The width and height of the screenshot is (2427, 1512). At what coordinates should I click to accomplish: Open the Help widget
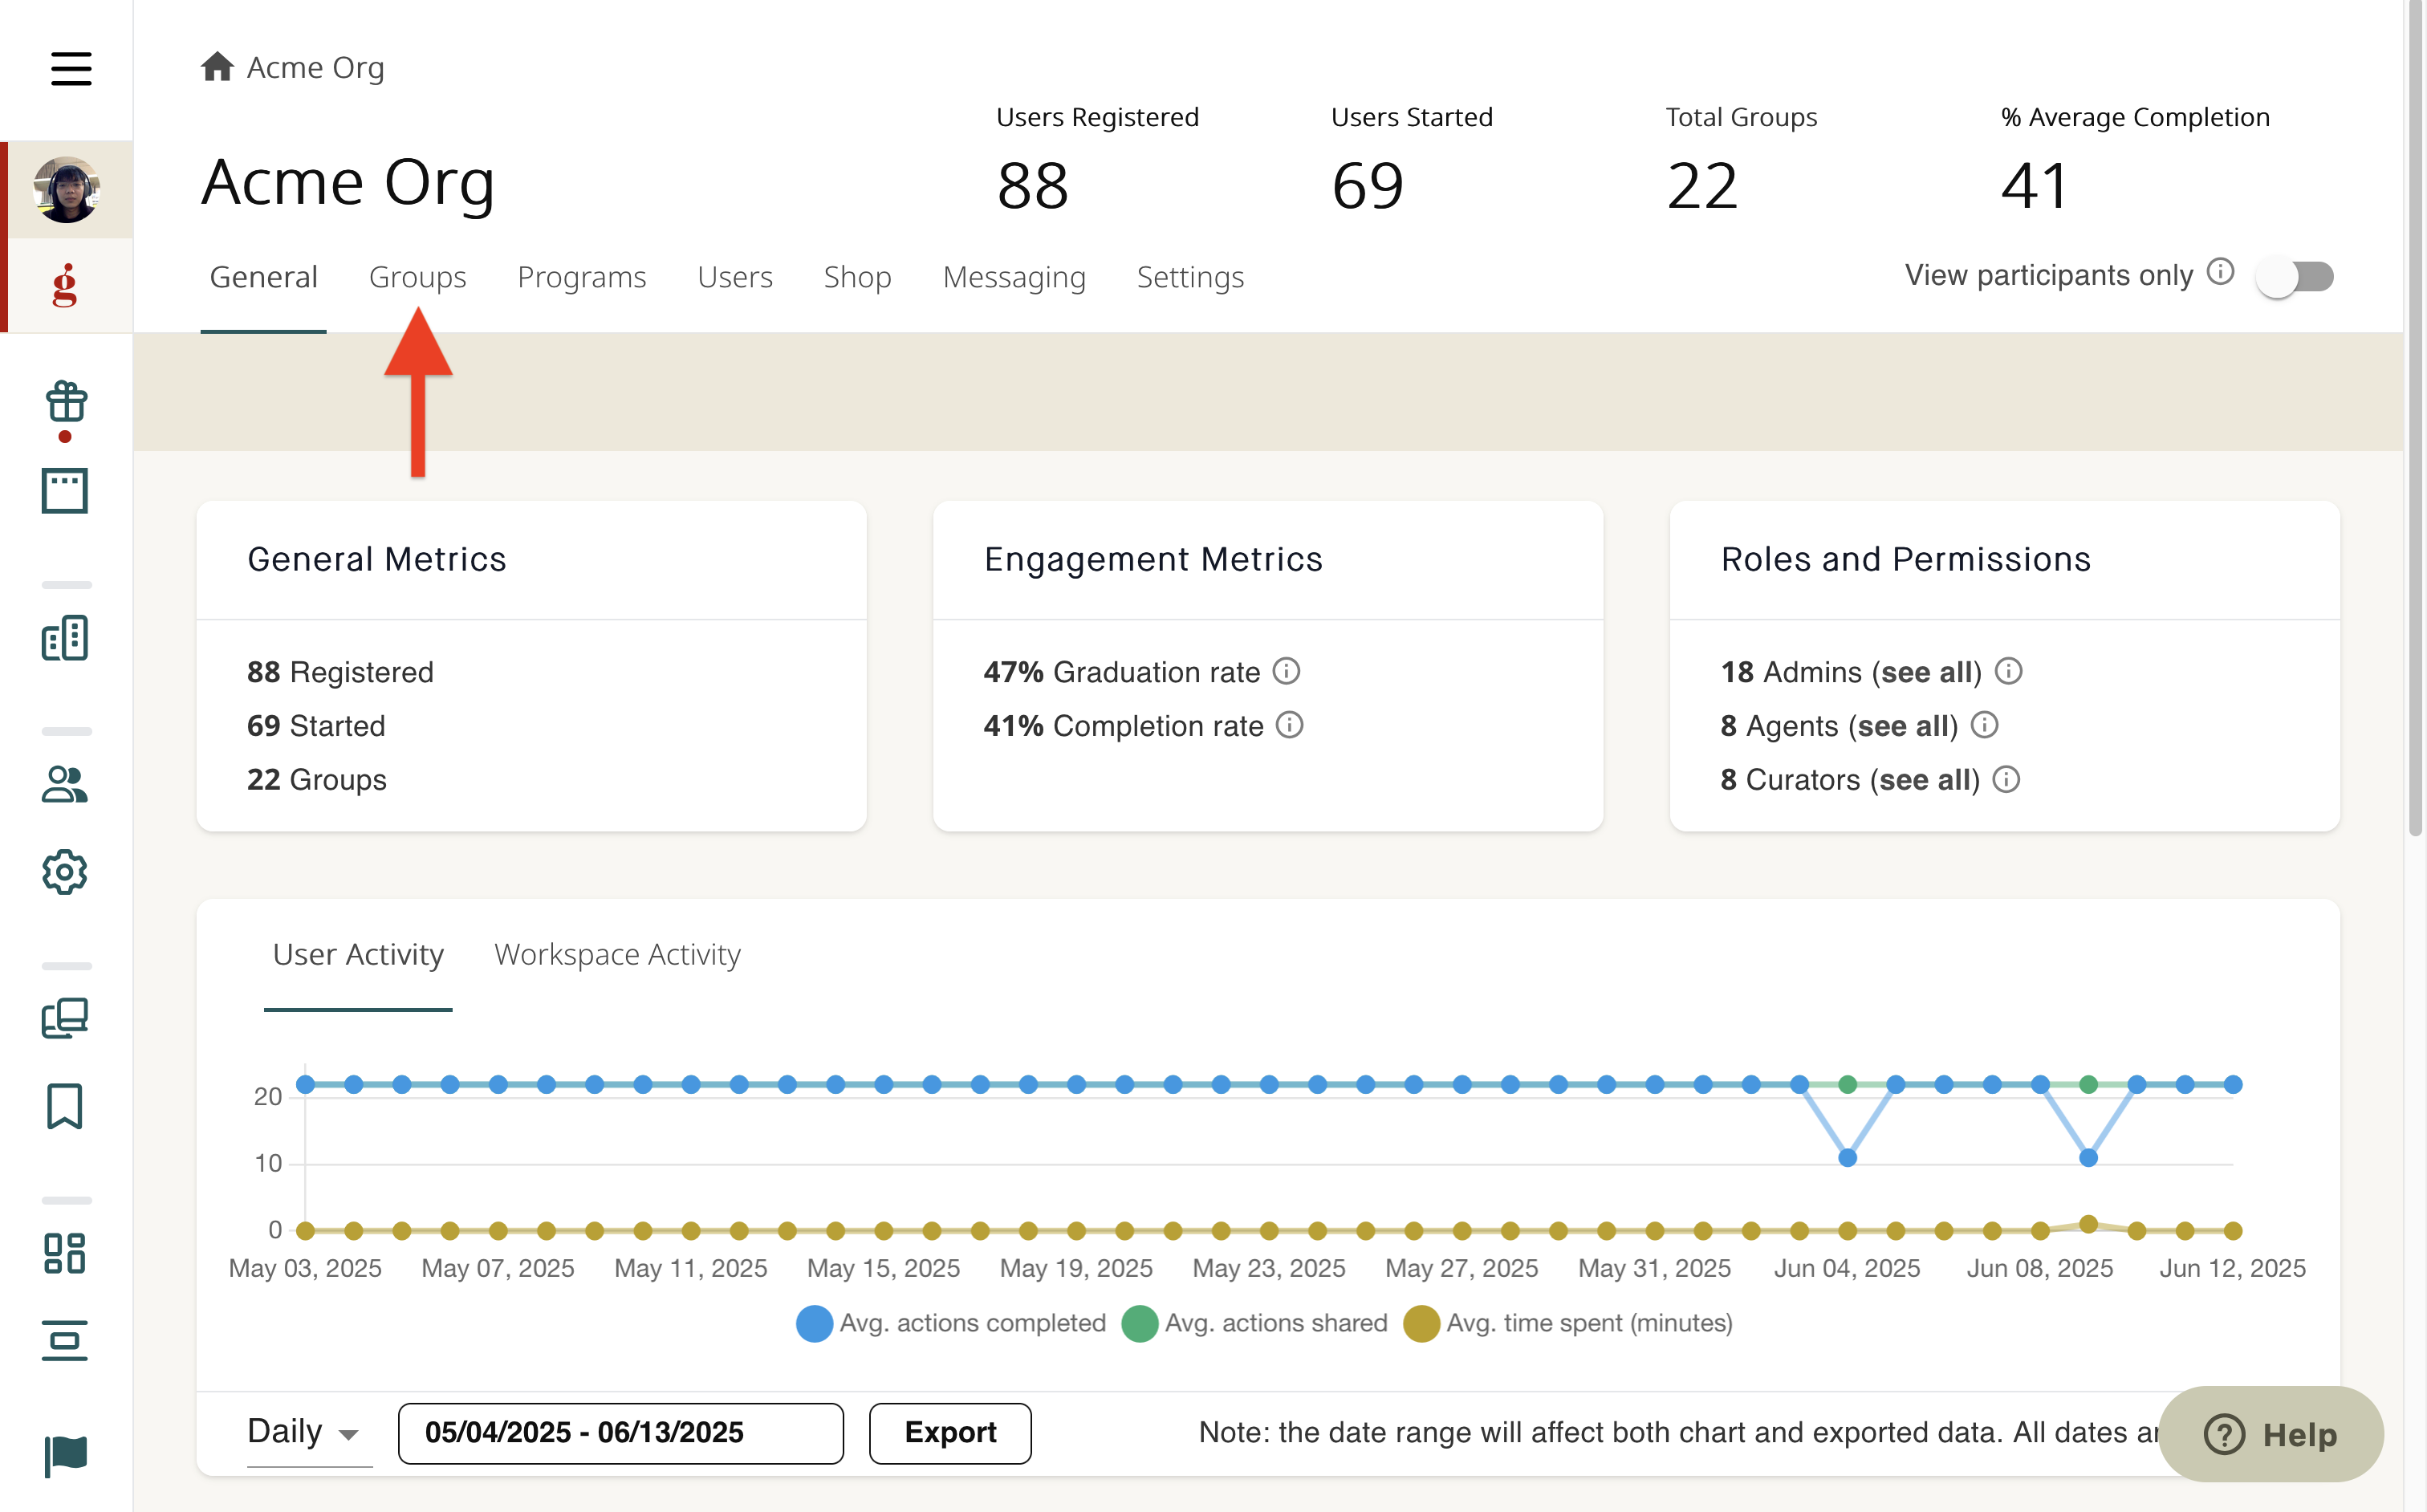2271,1434
